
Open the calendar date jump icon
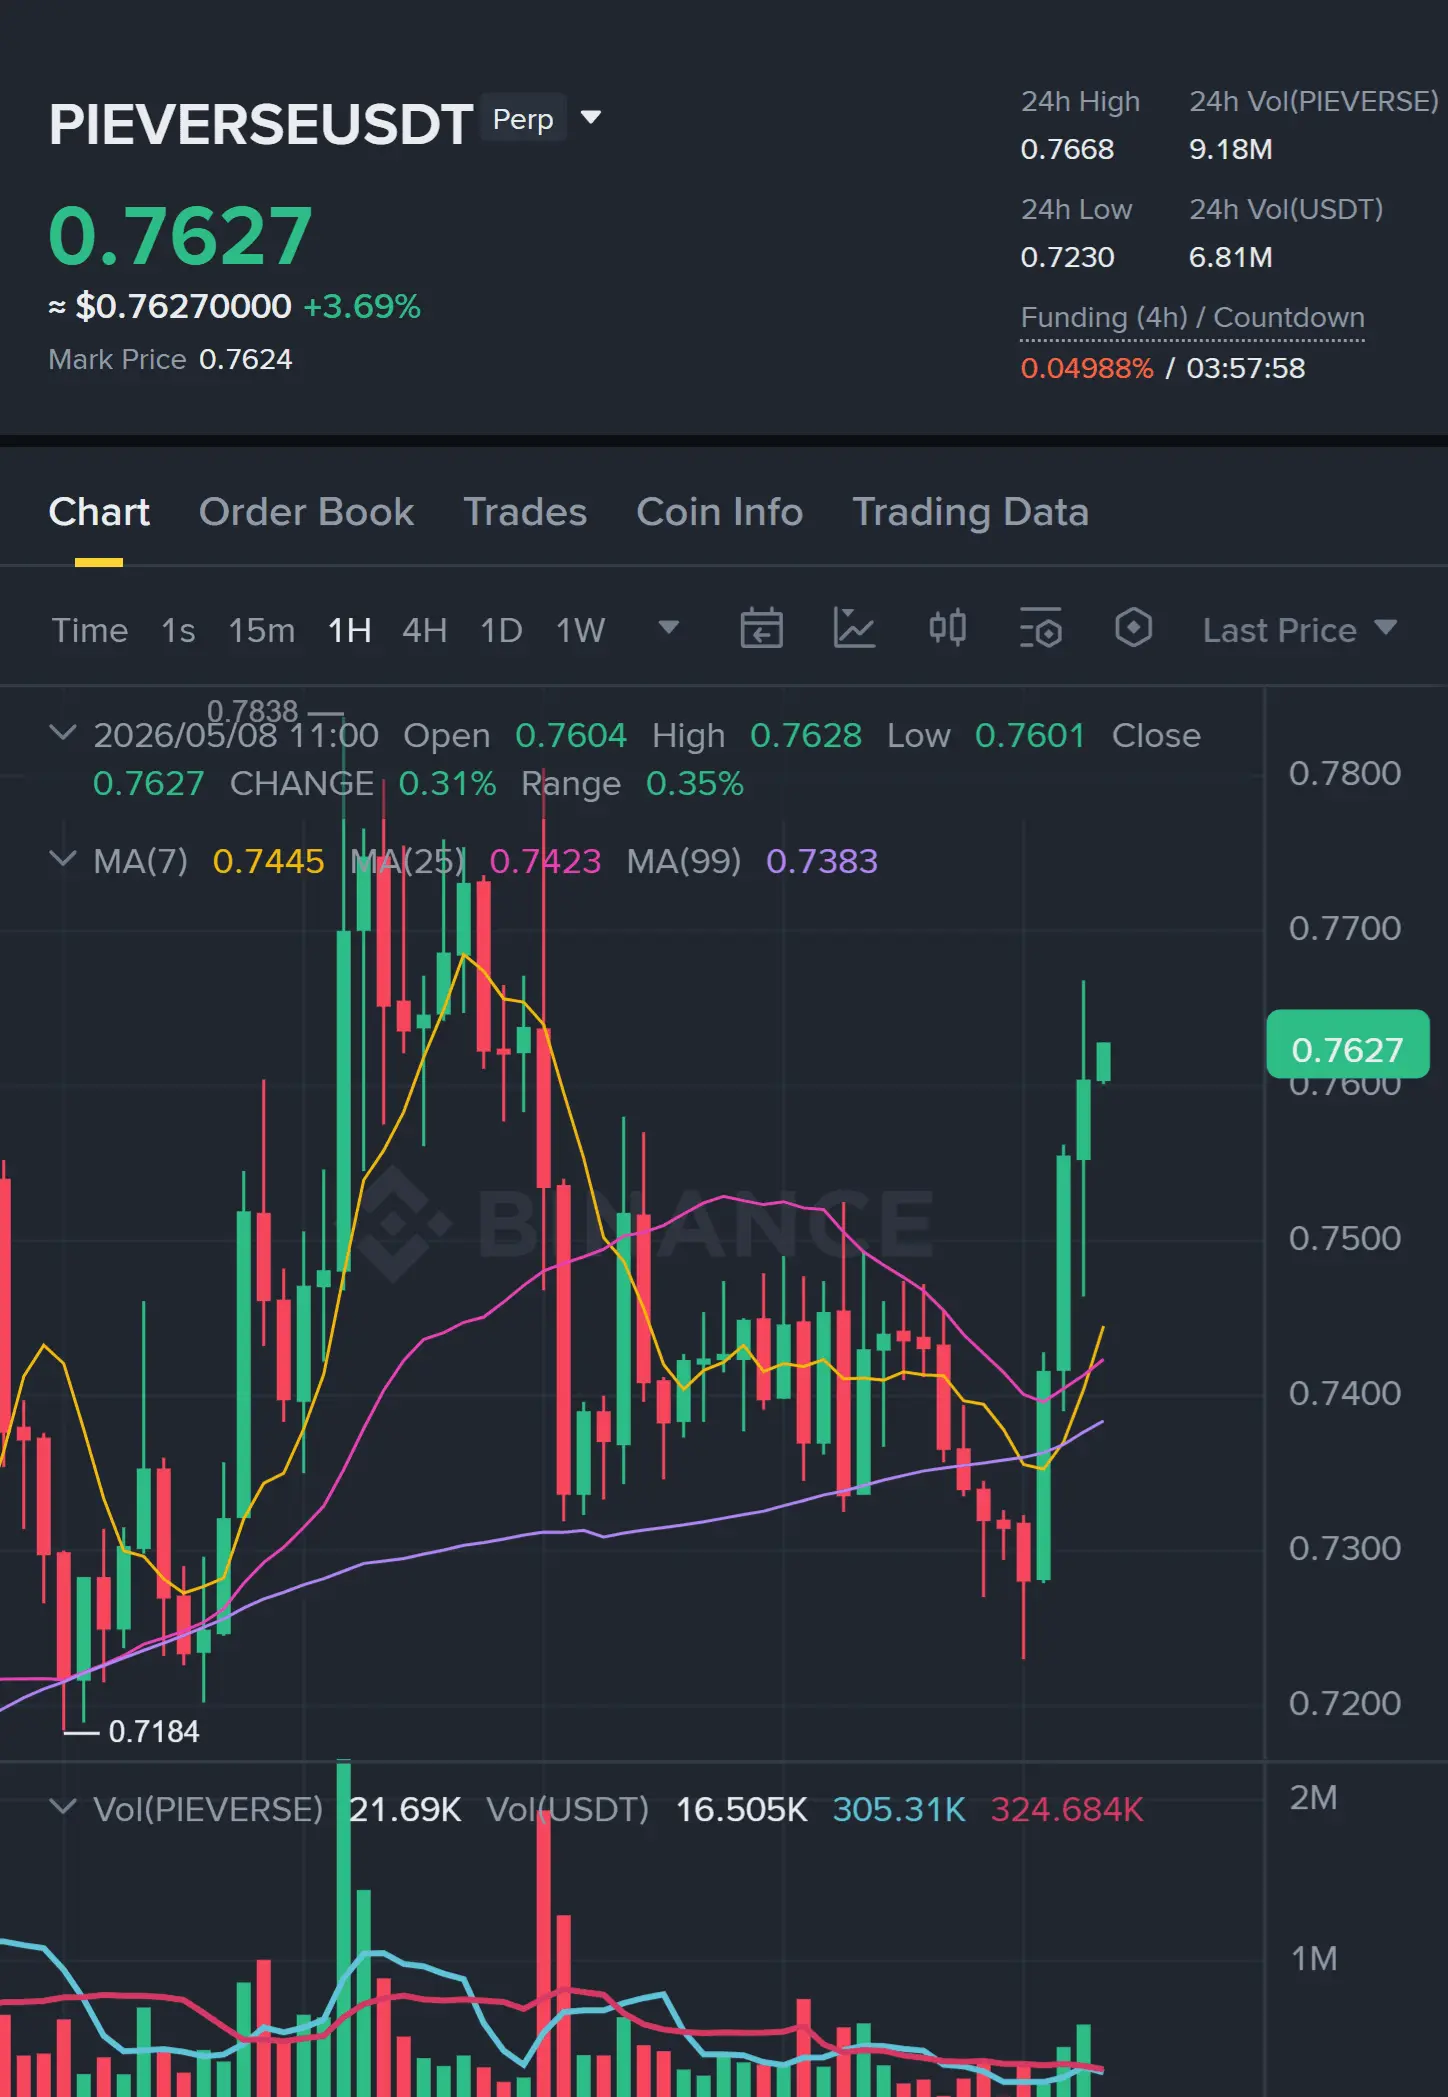click(x=761, y=629)
